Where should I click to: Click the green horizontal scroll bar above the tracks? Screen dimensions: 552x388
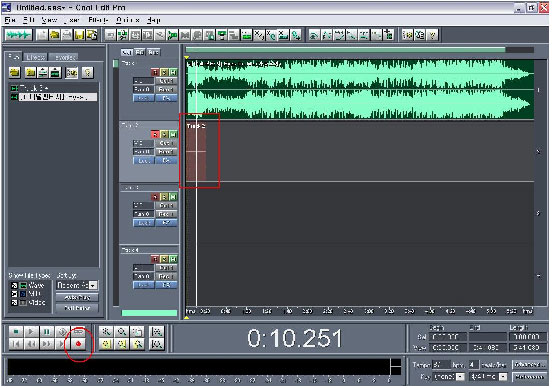(346, 50)
